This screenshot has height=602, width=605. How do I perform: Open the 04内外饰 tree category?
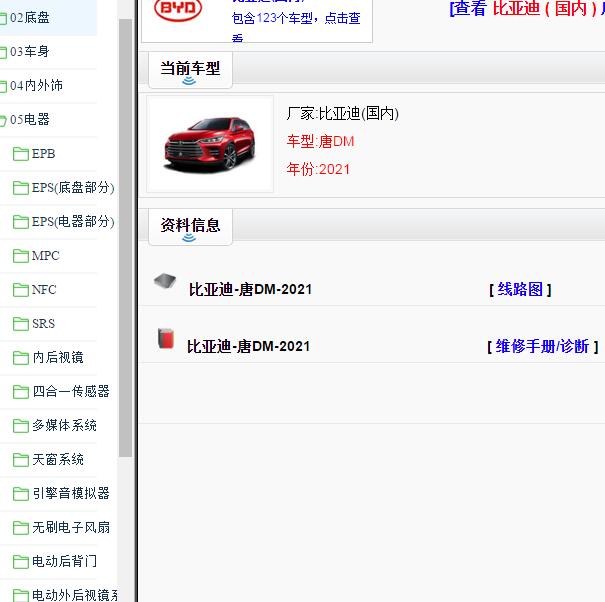36,86
